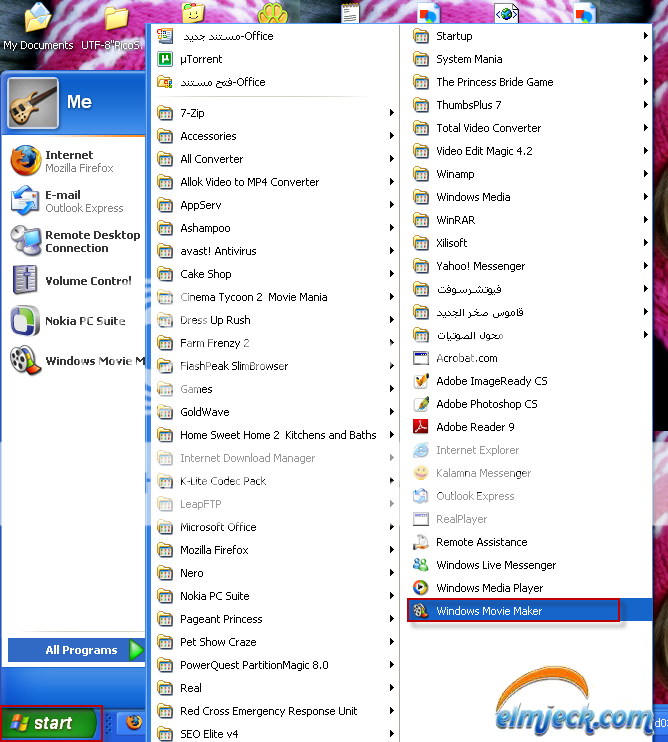This screenshot has width=668, height=742.
Task: Open Adobe Reader 9 icon
Action: click(421, 427)
